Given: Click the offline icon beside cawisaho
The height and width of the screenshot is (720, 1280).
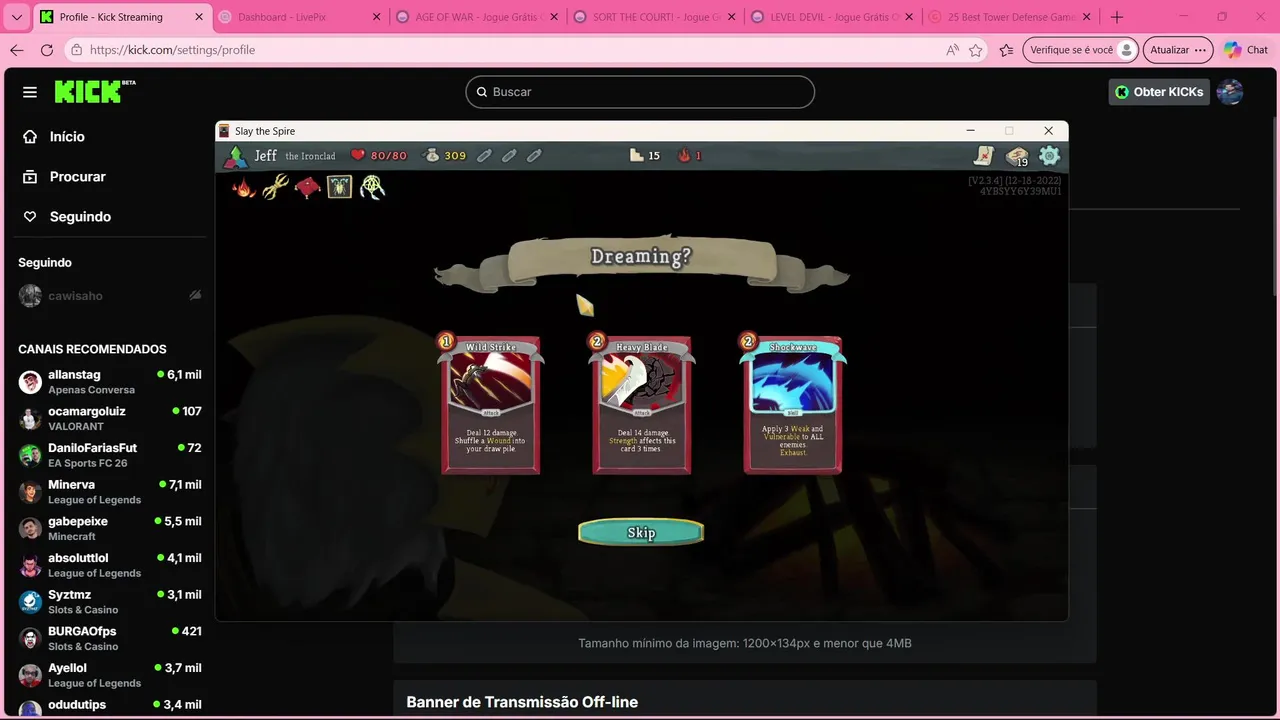Looking at the screenshot, I should (x=195, y=296).
